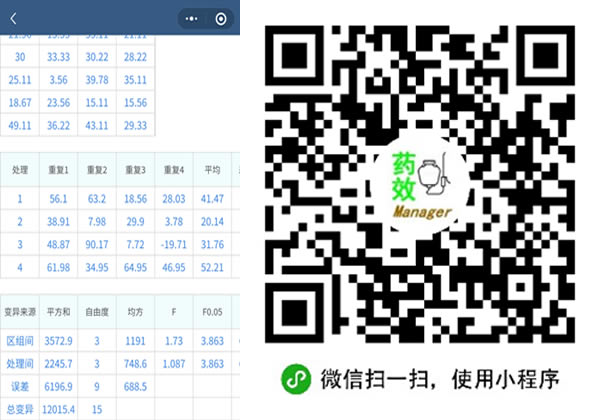The height and width of the screenshot is (420, 600).
Task: Click cell value 7.98
Action: pyautogui.click(x=97, y=222)
